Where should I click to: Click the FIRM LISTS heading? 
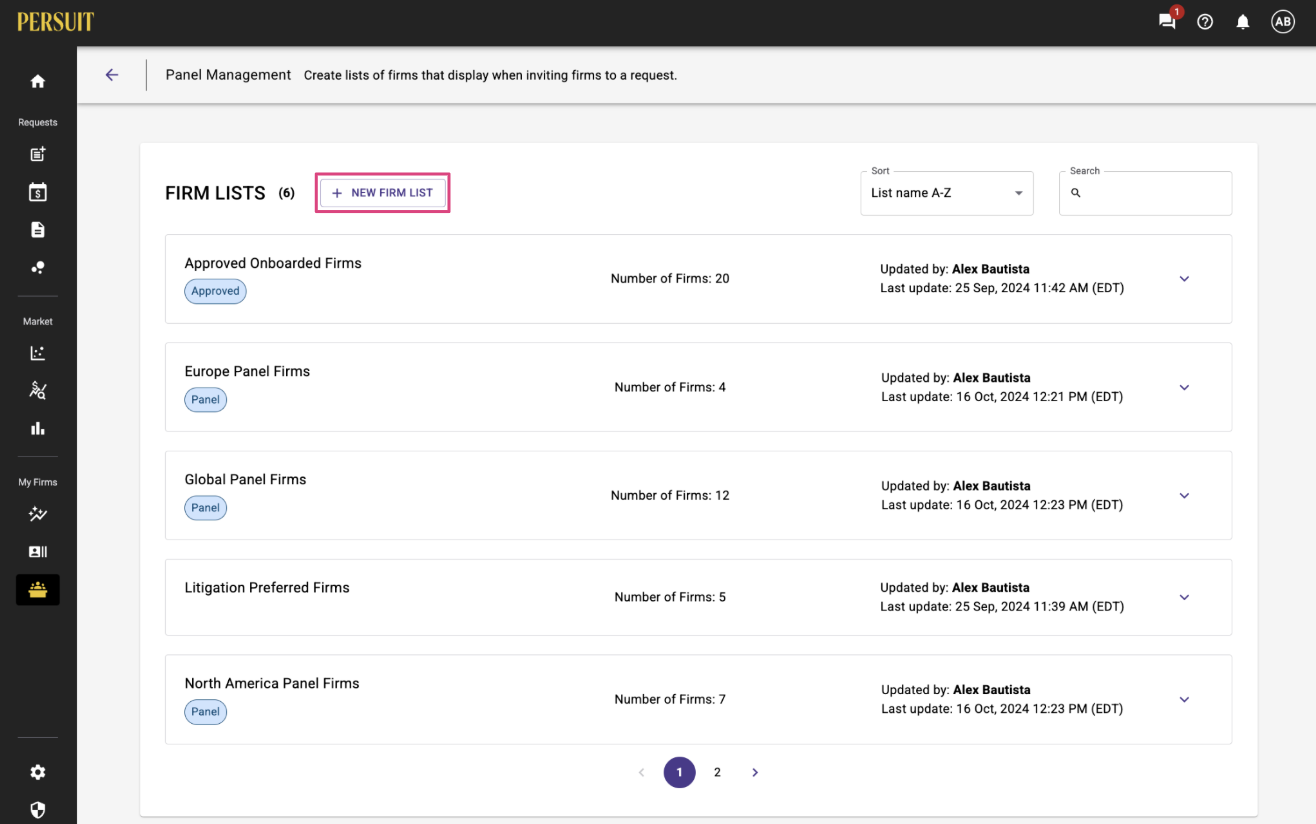coord(215,193)
